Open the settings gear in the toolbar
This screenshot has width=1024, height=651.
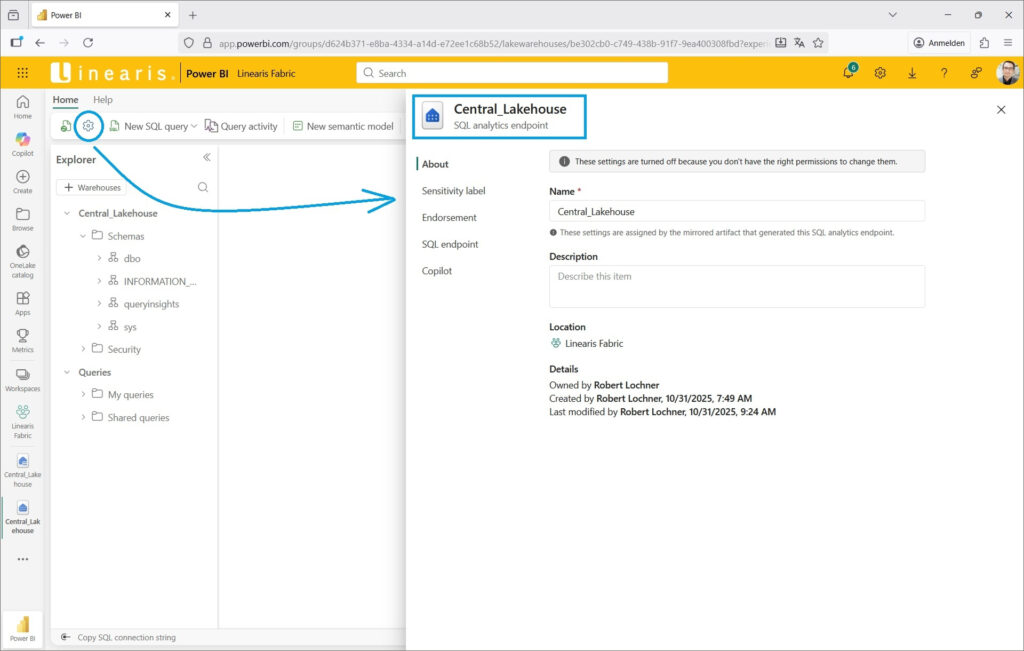(89, 126)
